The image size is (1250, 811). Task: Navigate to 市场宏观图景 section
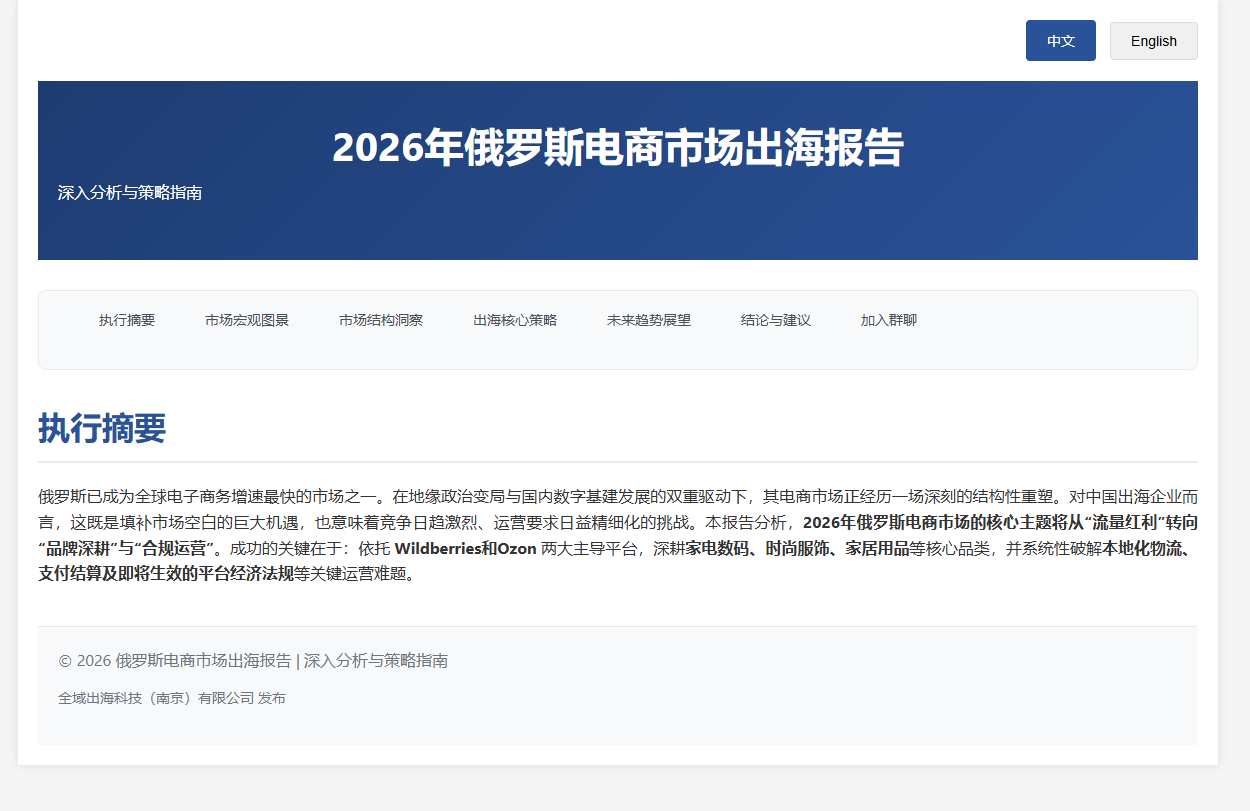click(x=247, y=320)
